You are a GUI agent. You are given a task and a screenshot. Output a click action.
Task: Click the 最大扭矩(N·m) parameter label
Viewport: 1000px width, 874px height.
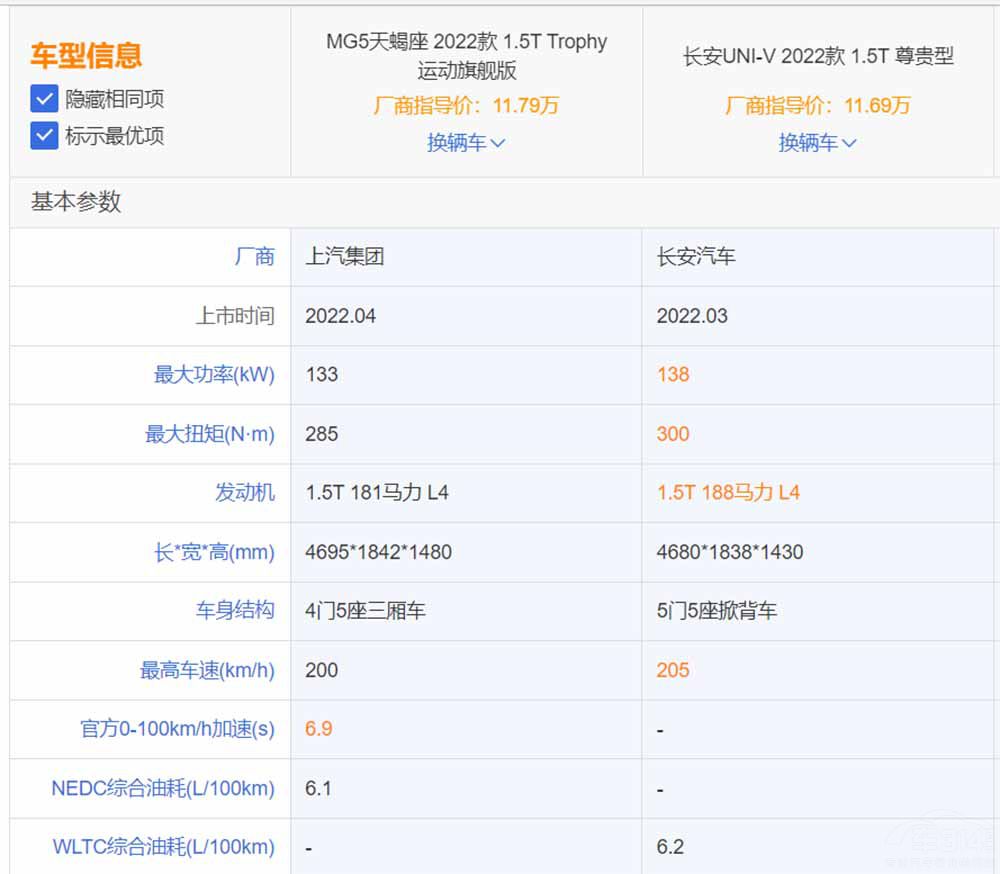click(x=209, y=434)
